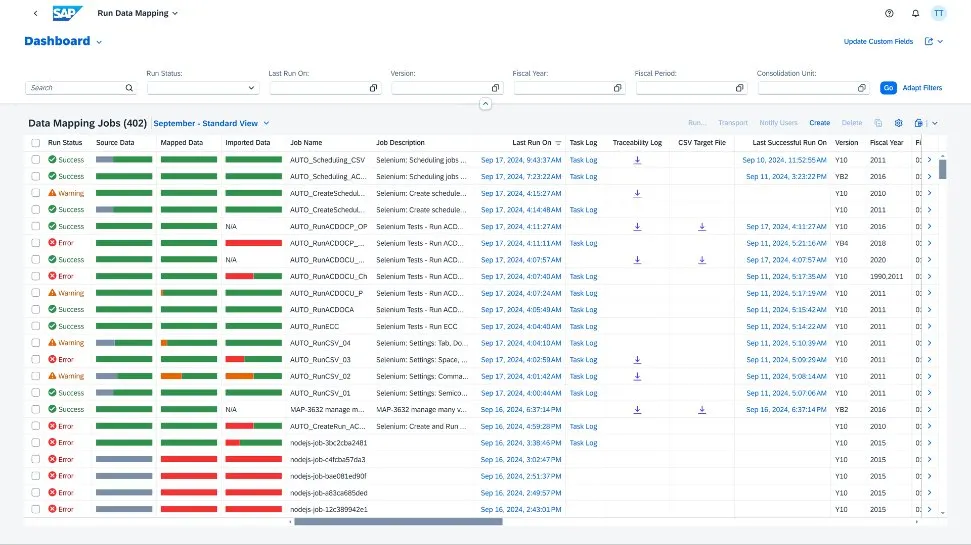Viewport: 971px width, 545px height.
Task: Open the help question mark icon
Action: click(x=889, y=14)
